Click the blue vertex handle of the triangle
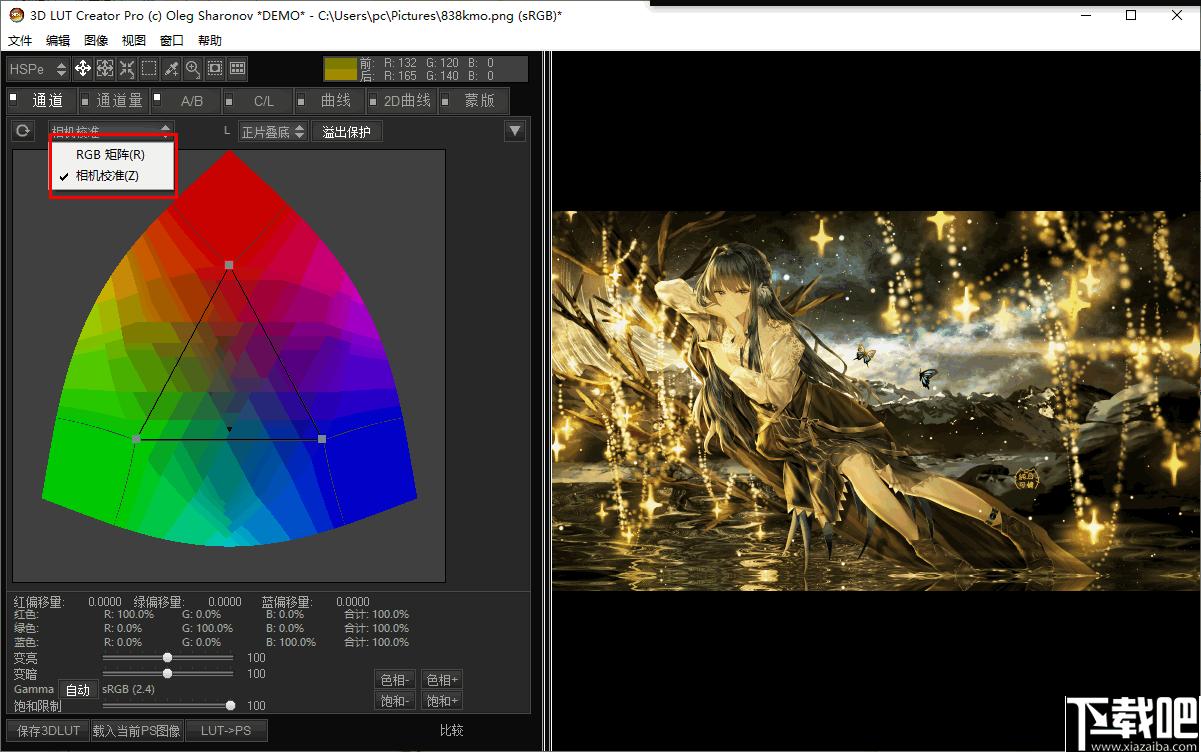 [322, 439]
